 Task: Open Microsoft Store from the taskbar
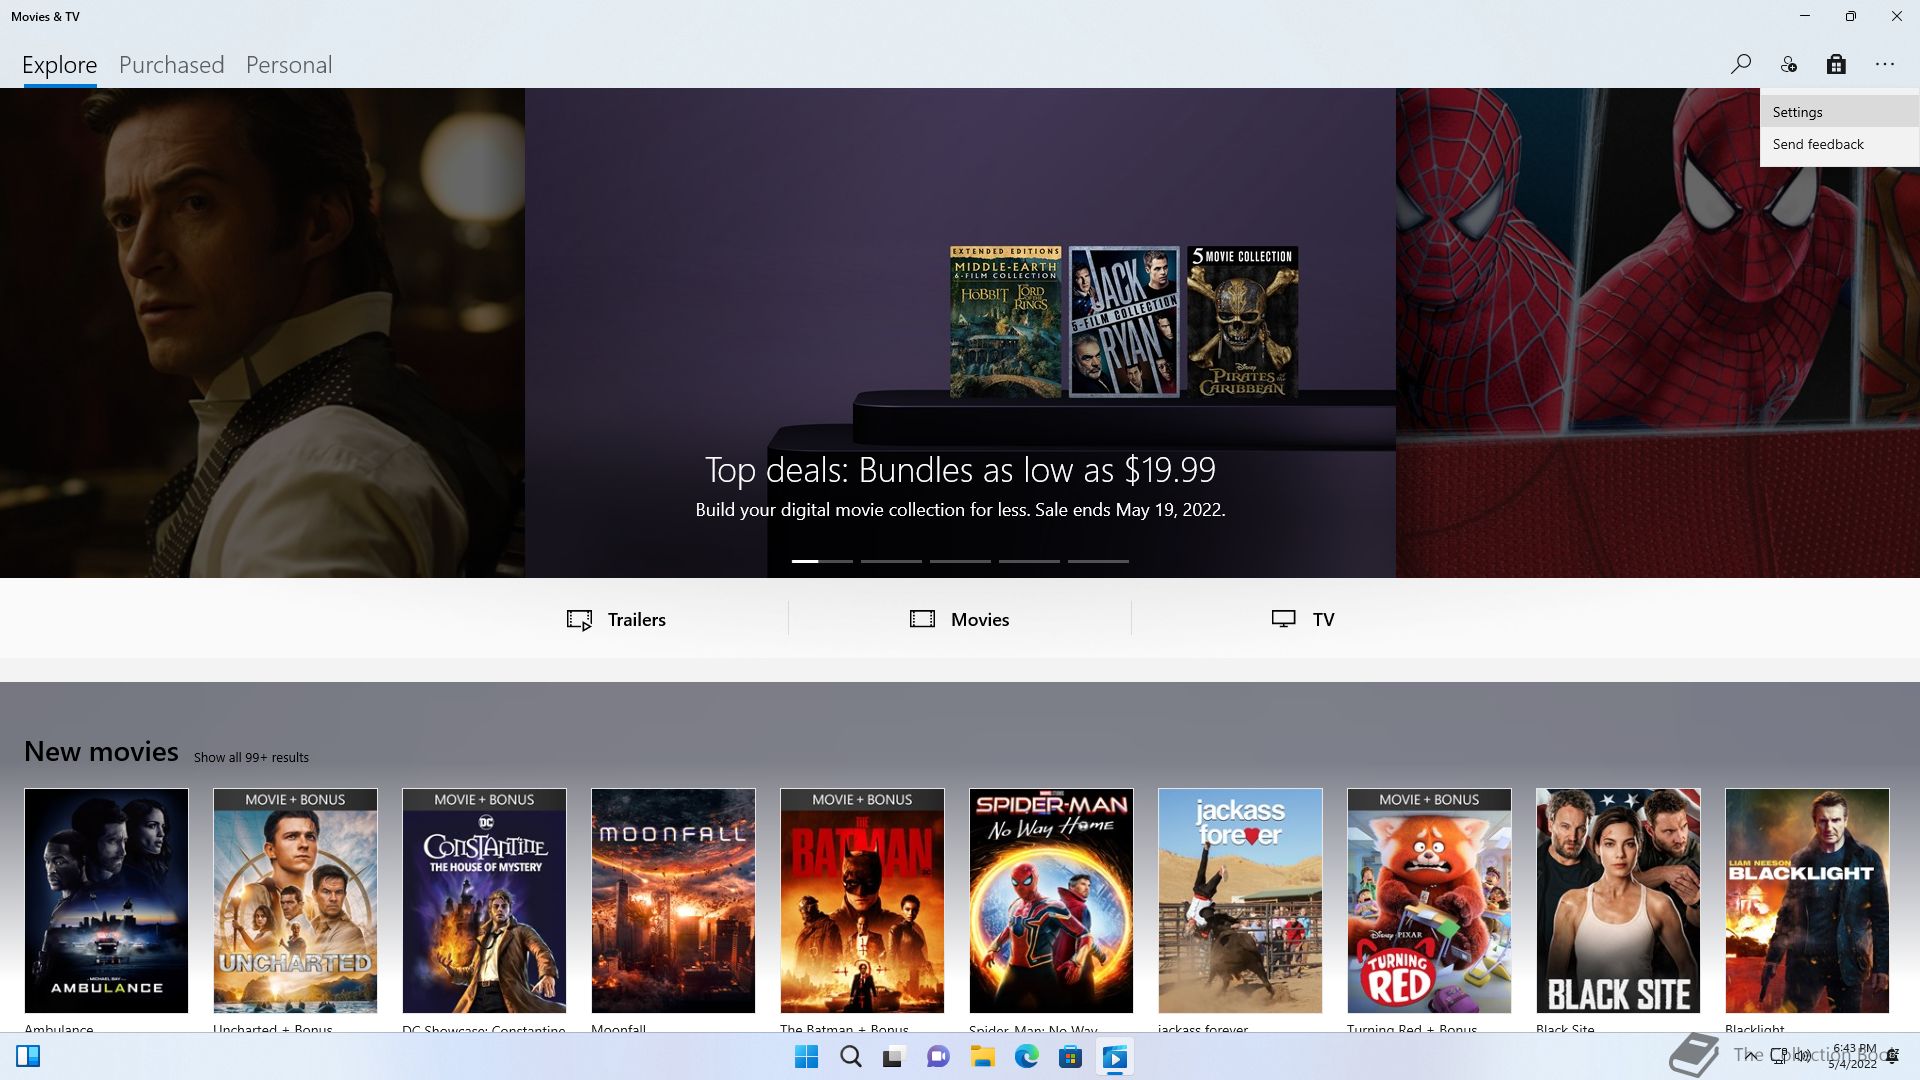click(1070, 1057)
